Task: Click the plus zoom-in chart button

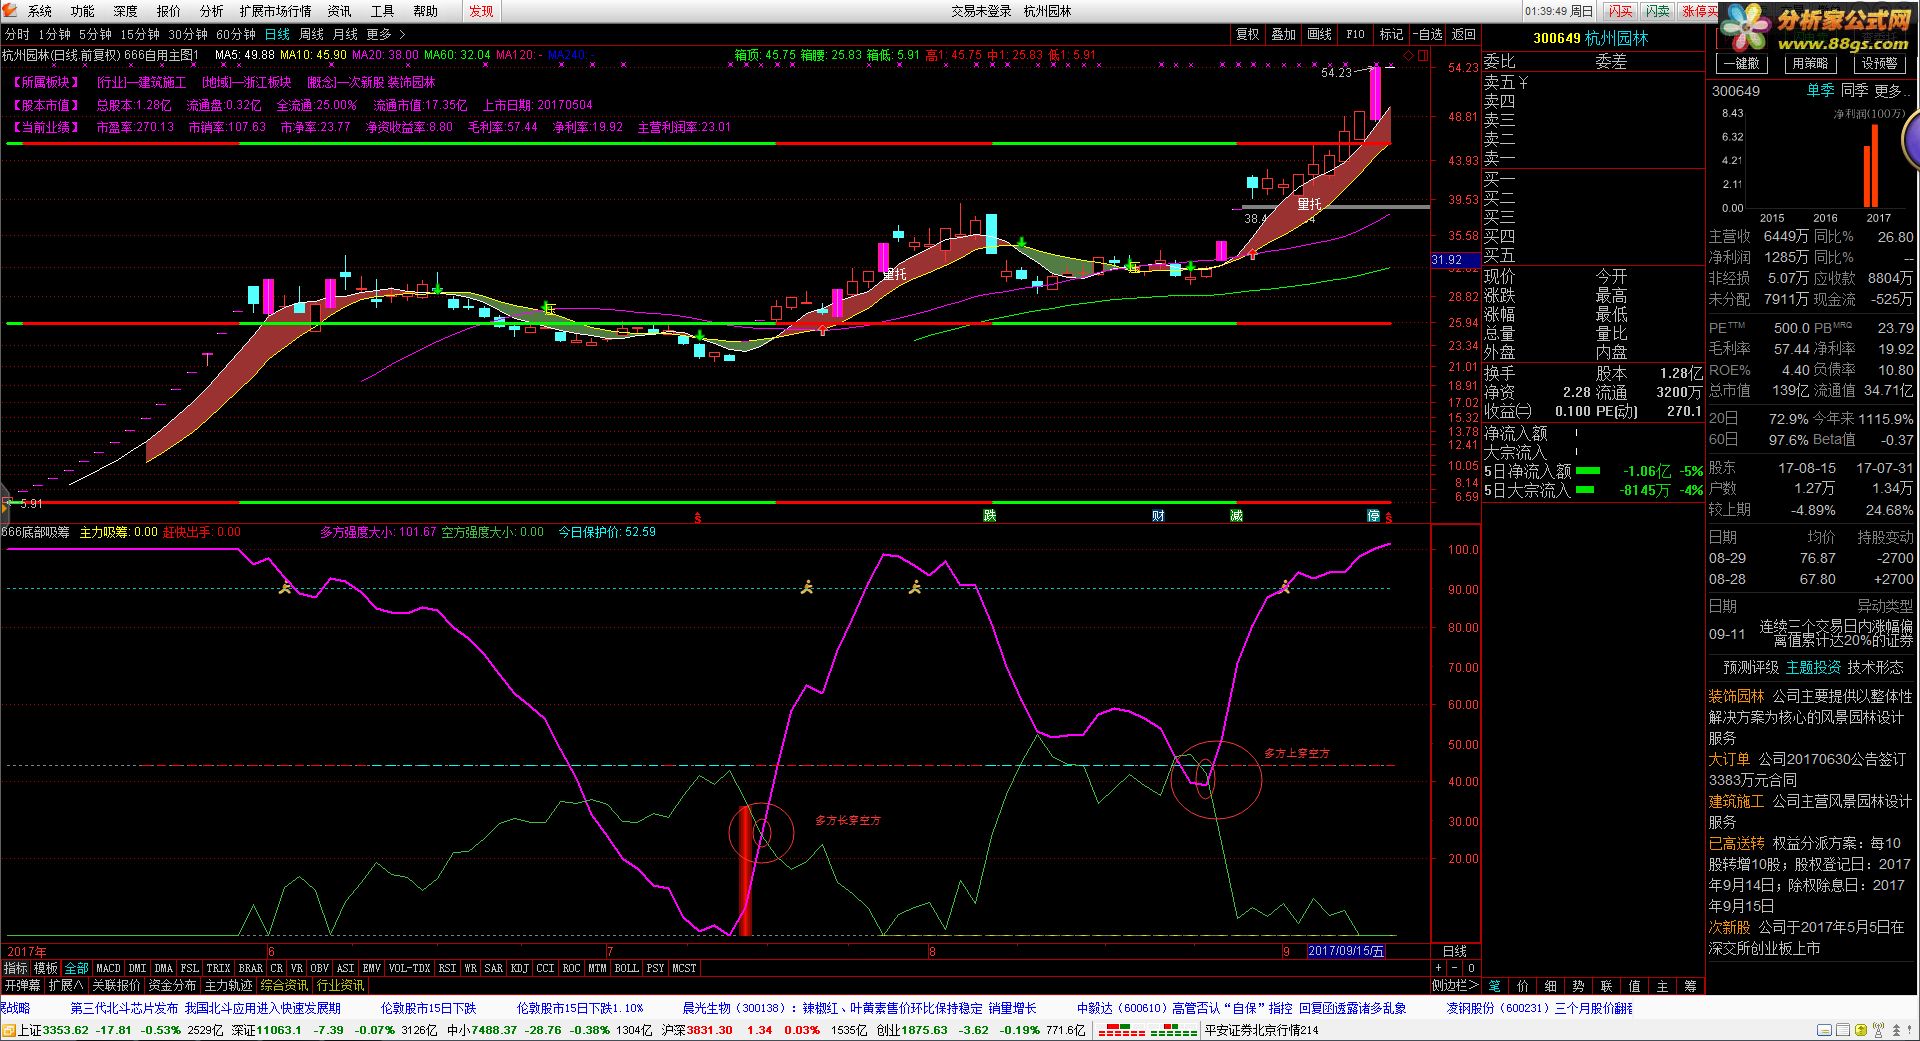Action: (1439, 968)
